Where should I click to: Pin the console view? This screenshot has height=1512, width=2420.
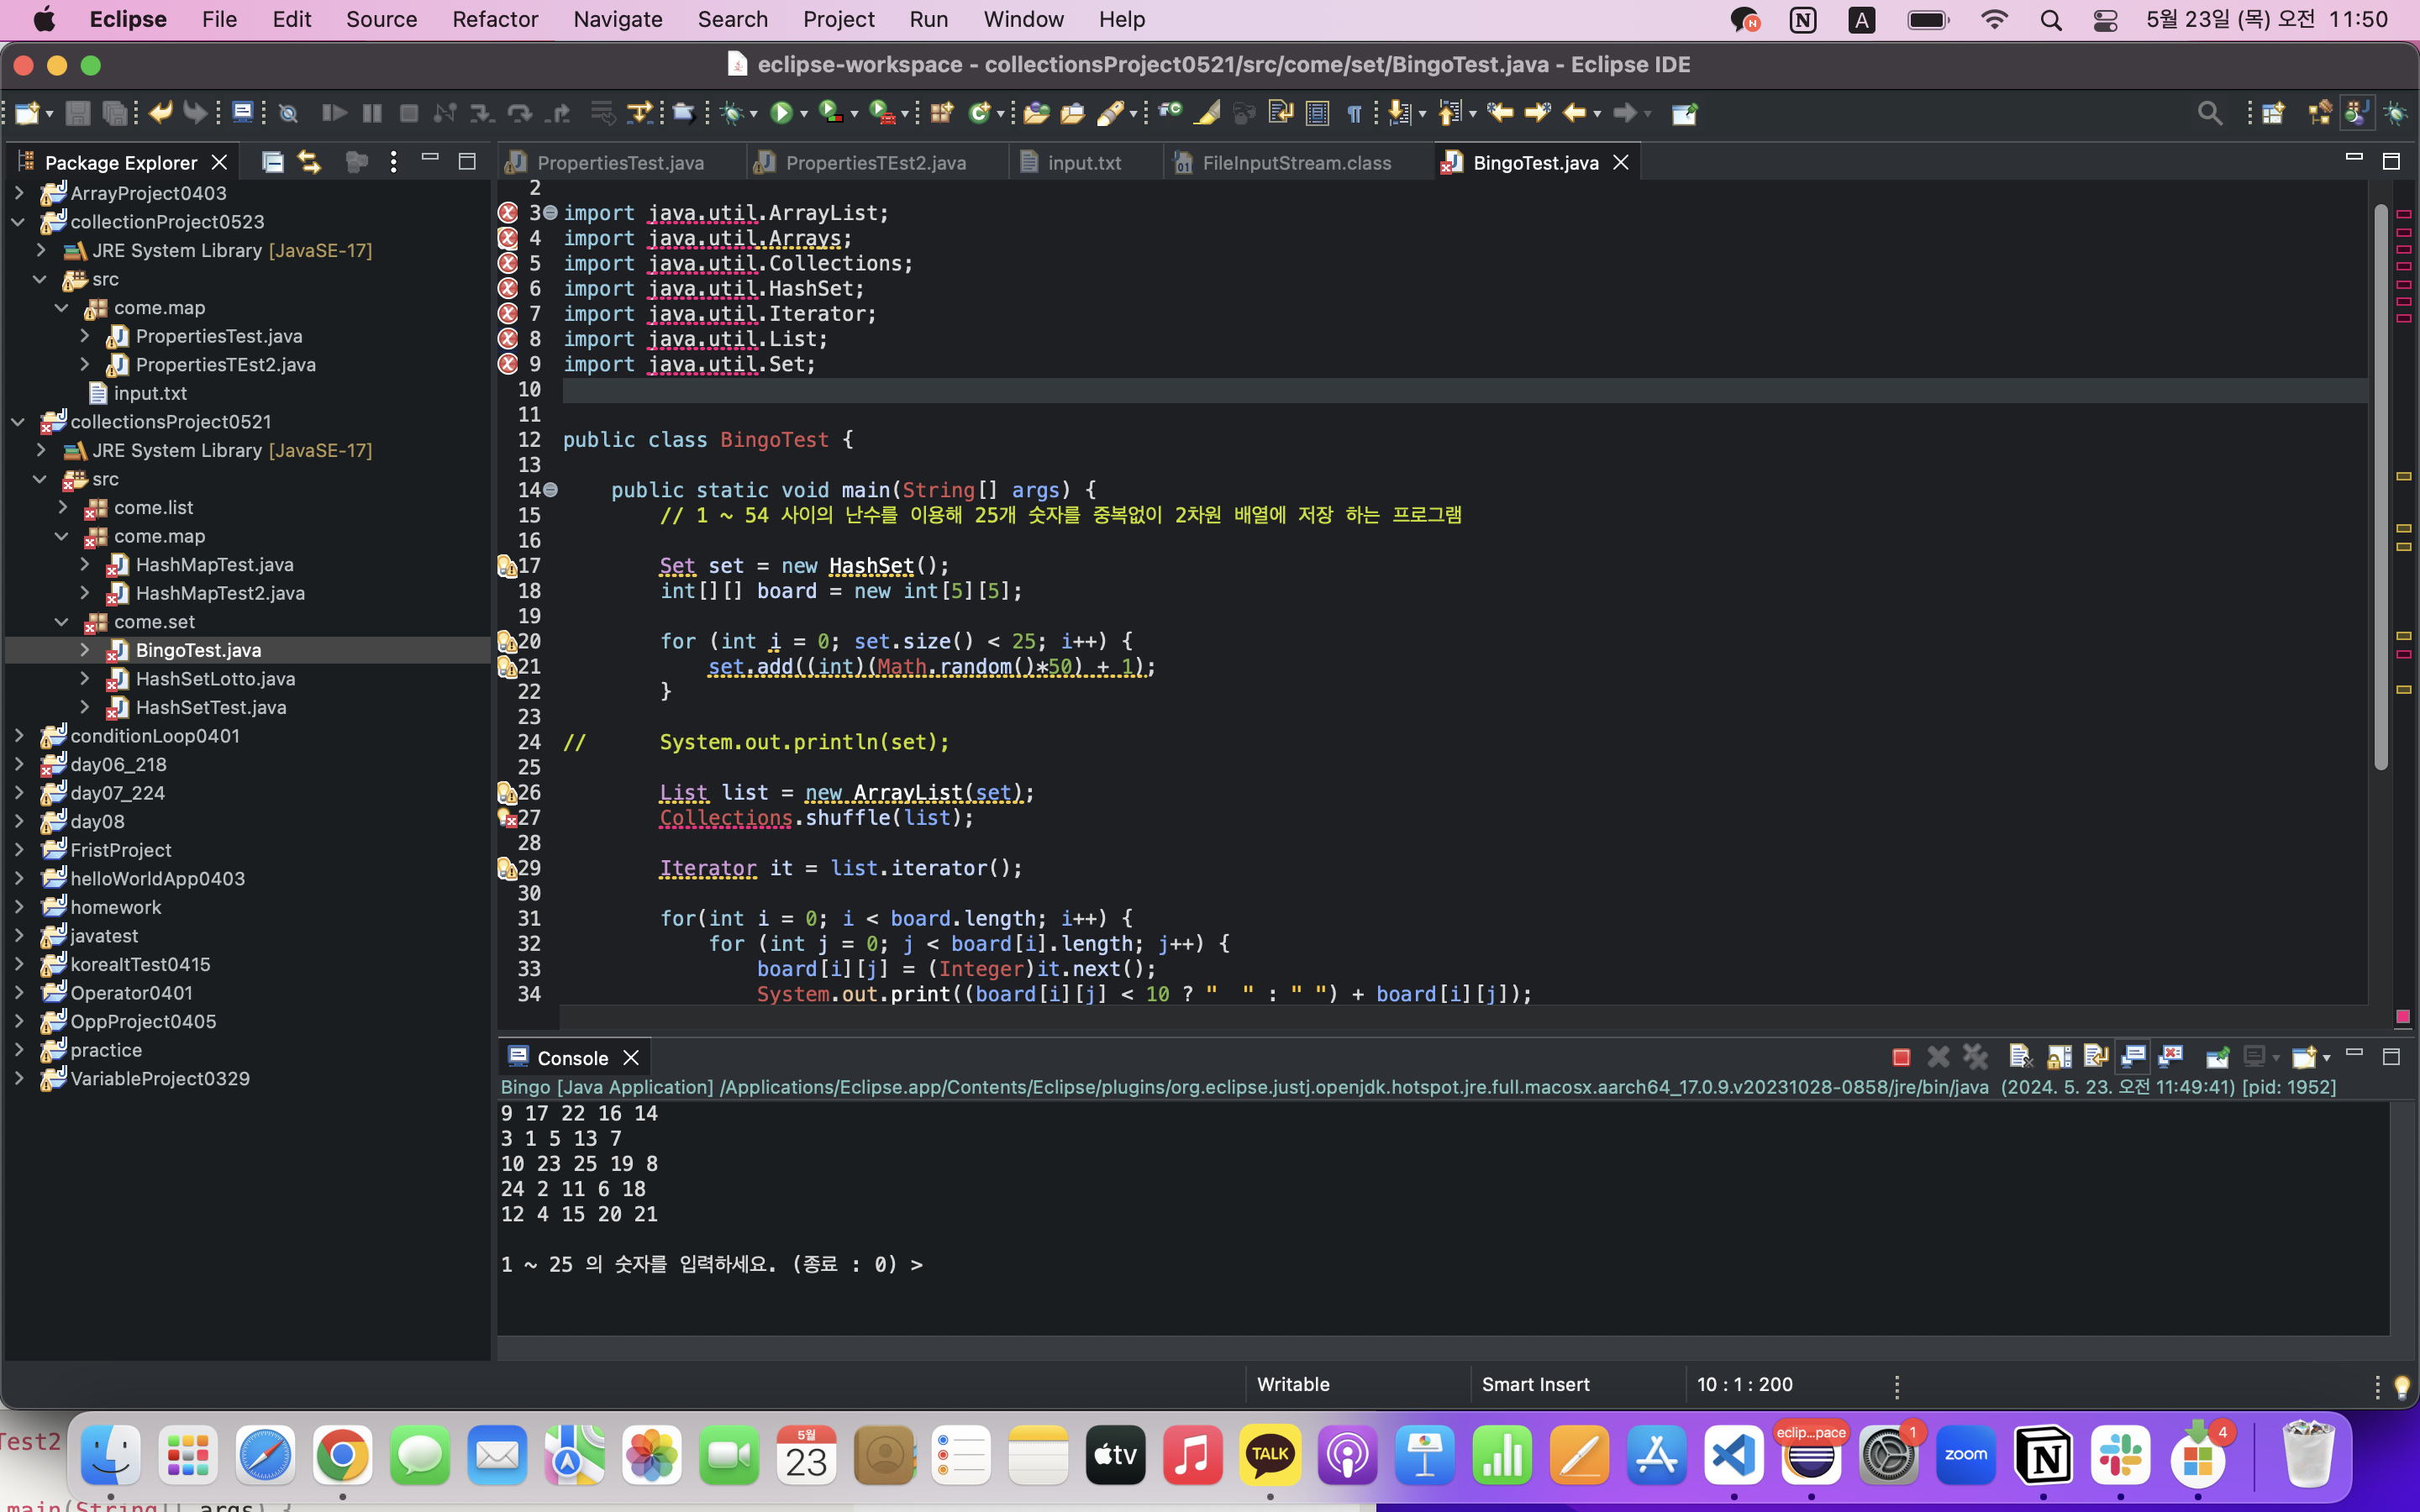(2217, 1057)
